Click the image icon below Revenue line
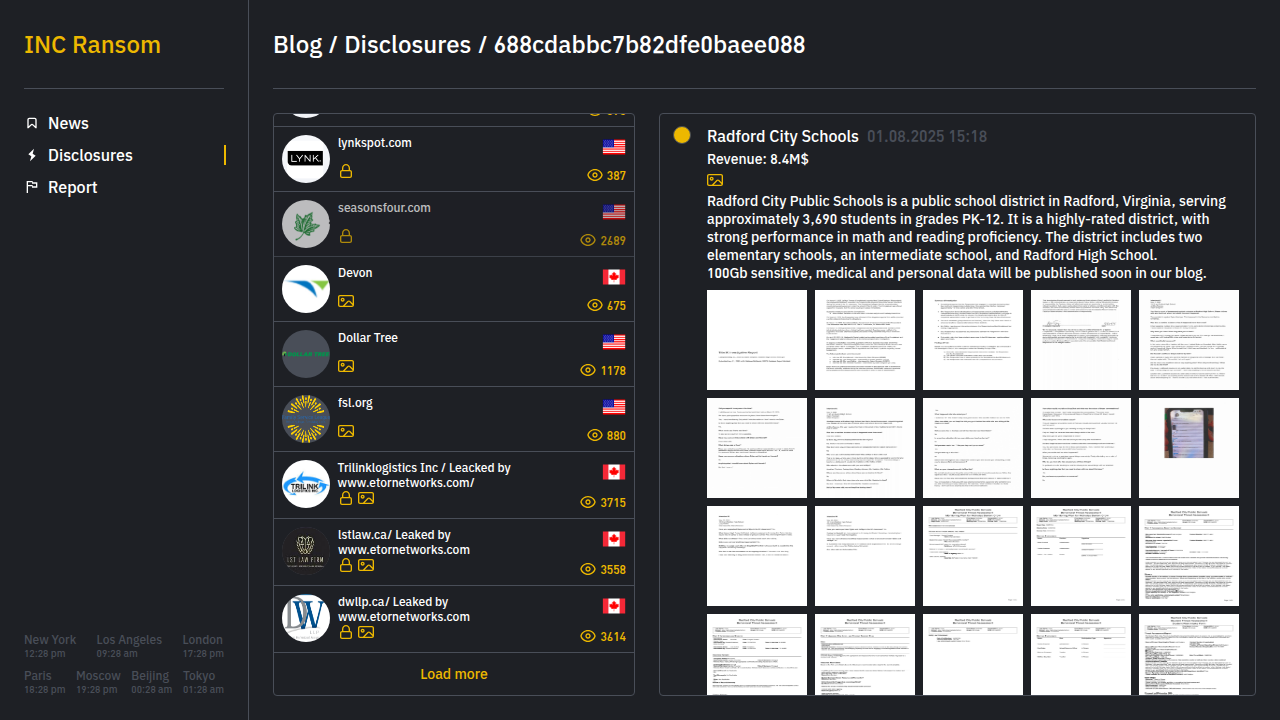The image size is (1280, 720). click(x=715, y=180)
